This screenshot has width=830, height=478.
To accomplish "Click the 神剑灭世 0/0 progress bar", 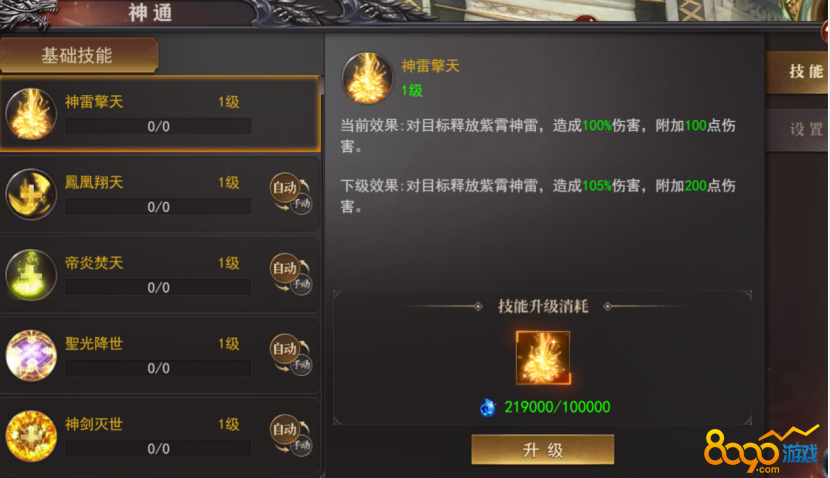I will click(158, 448).
